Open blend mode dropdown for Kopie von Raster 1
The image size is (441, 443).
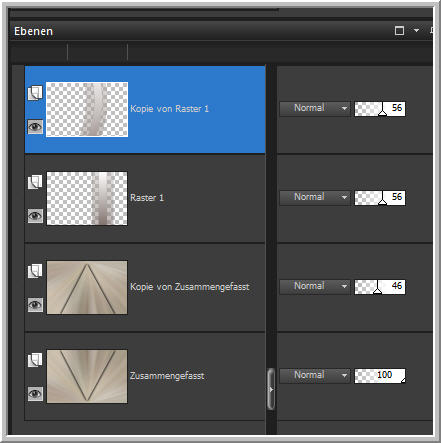[x=315, y=108]
